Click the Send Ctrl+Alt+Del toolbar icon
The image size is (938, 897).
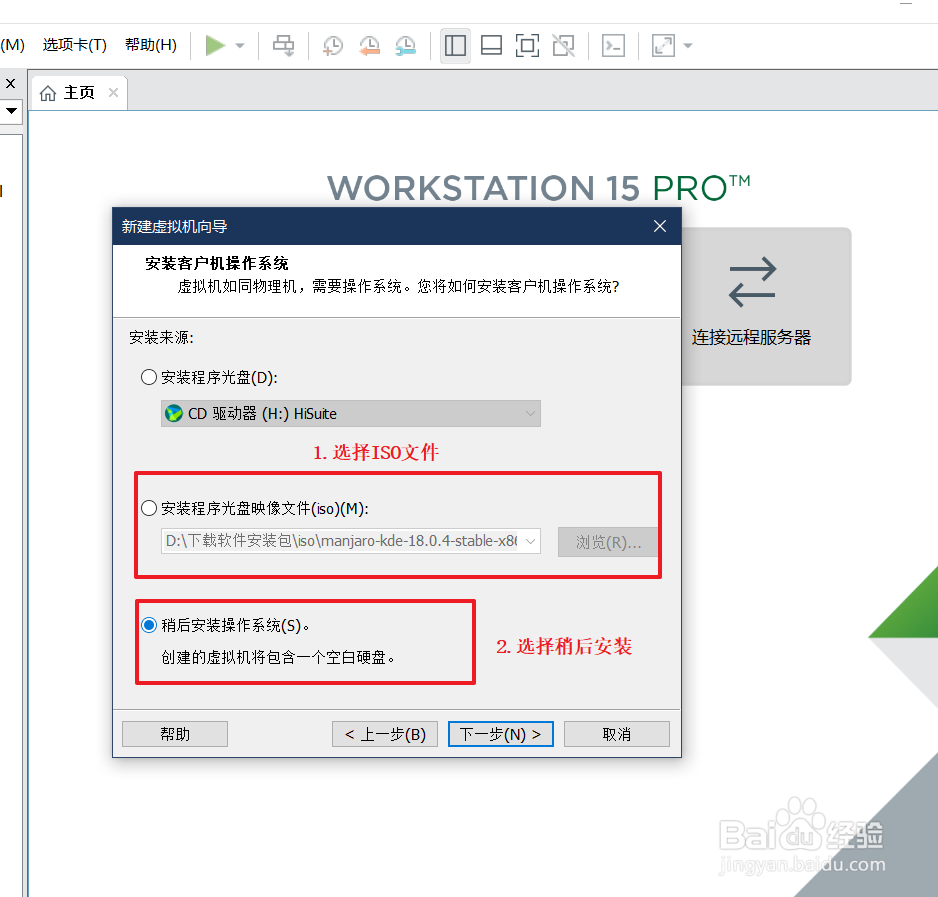click(x=284, y=45)
